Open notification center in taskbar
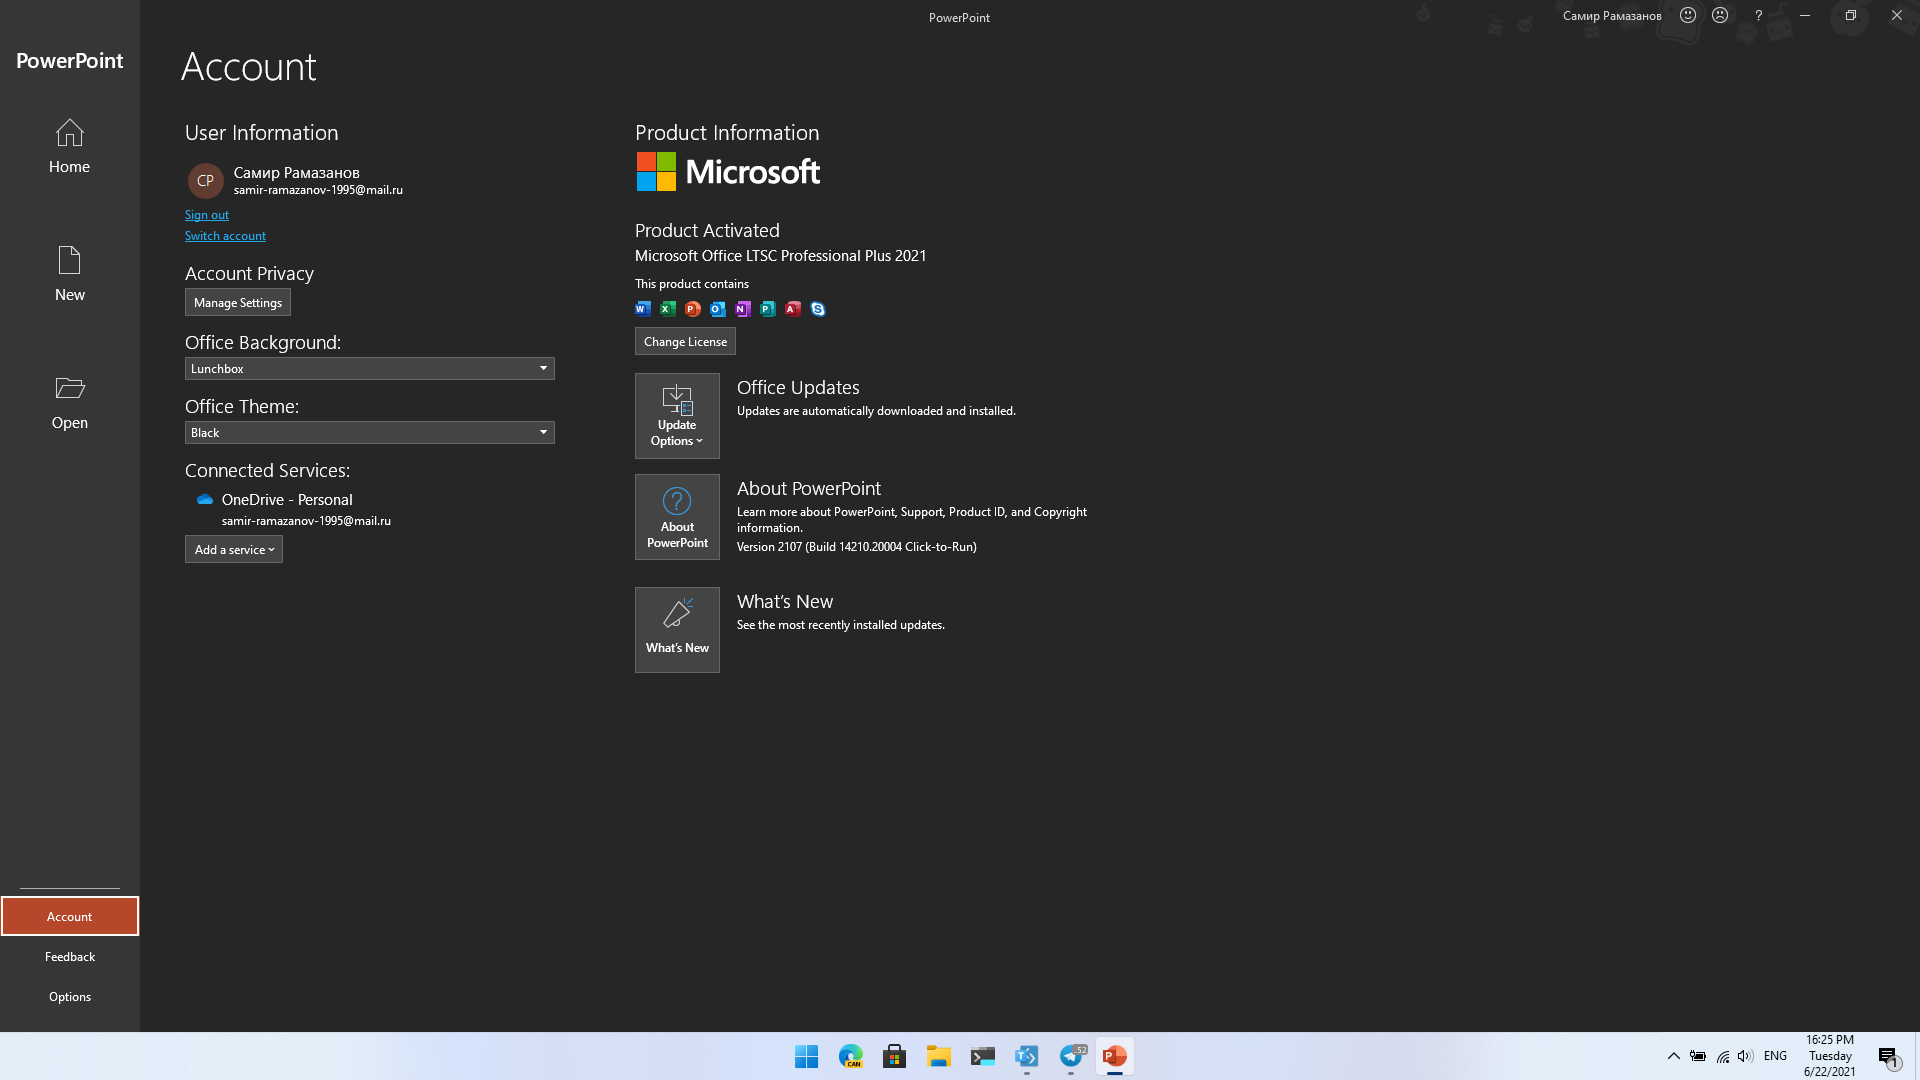 tap(1888, 1056)
